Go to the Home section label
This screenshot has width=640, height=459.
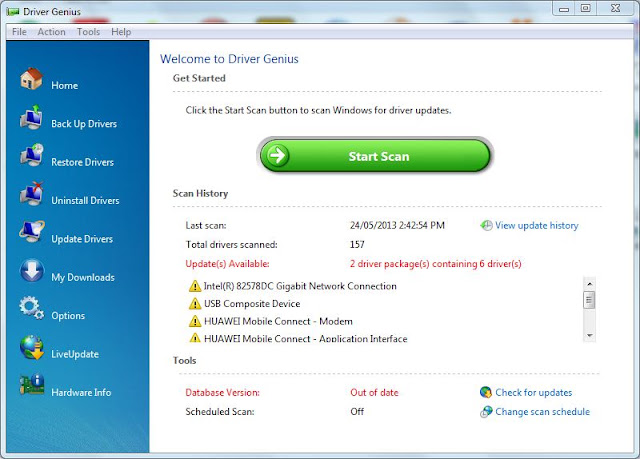[x=64, y=85]
